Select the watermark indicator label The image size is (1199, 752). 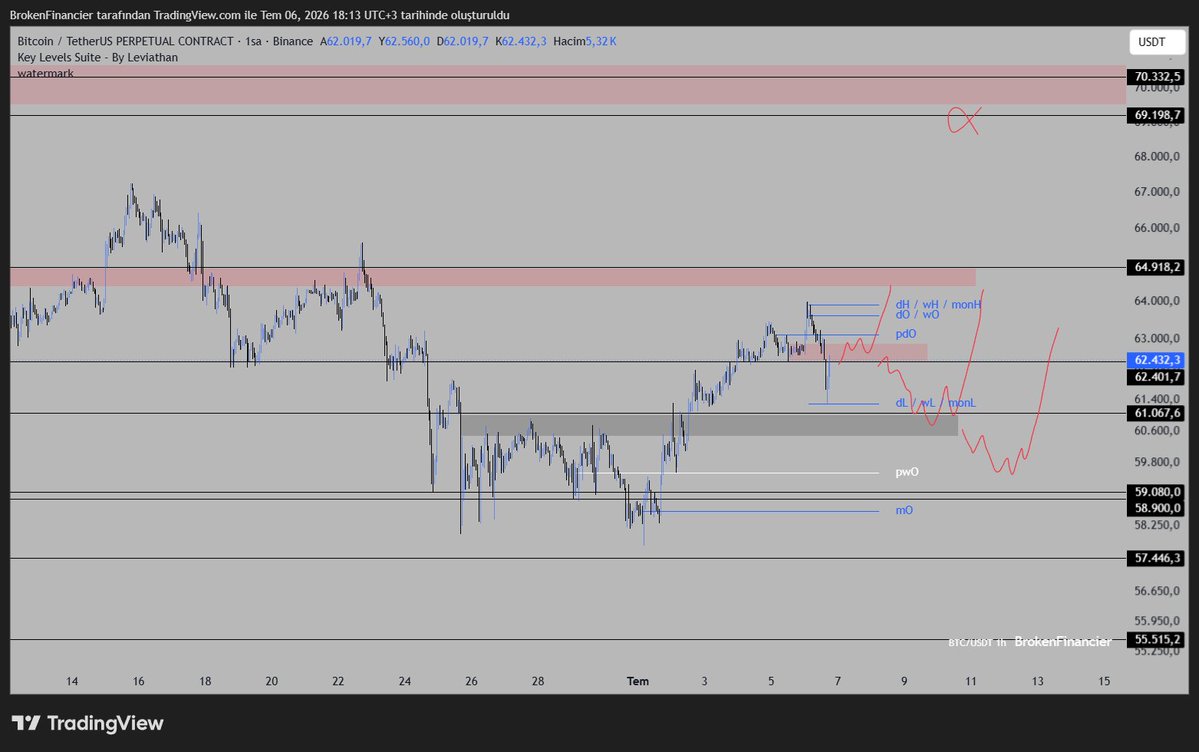click(46, 73)
